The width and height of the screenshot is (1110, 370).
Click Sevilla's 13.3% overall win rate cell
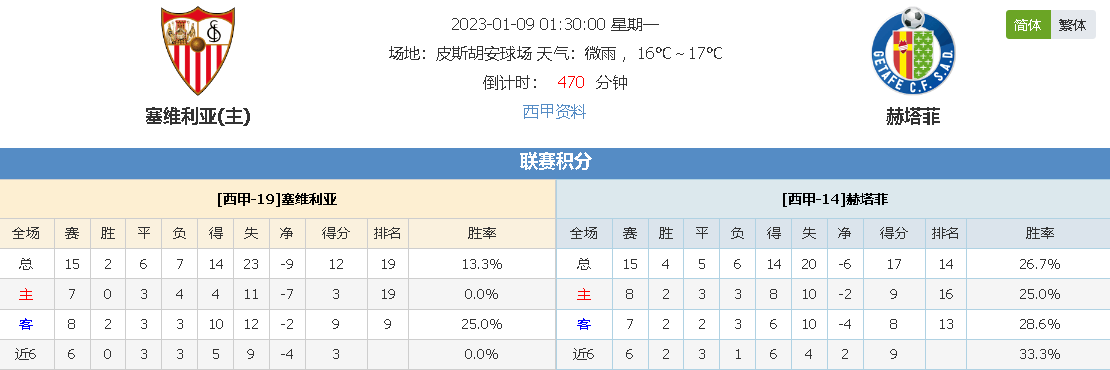tap(481, 265)
